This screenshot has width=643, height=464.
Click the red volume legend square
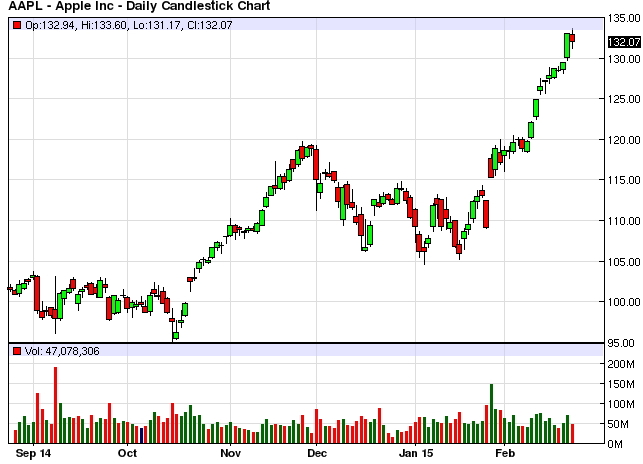[x=17, y=351]
